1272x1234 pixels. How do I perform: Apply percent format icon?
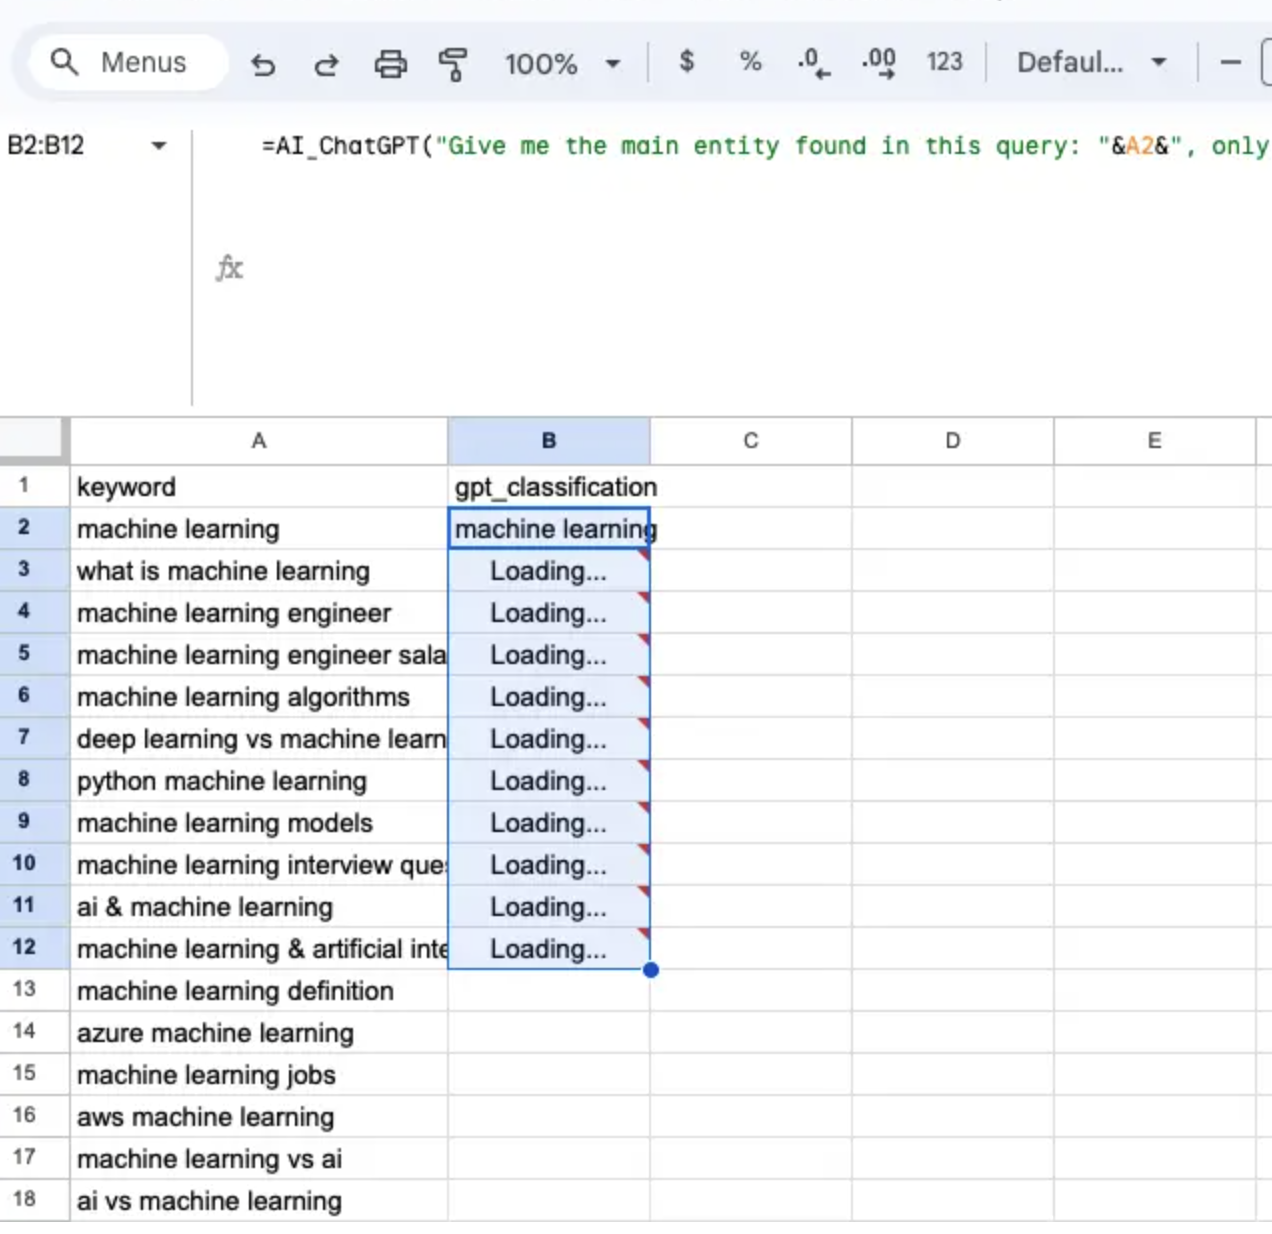pos(749,62)
